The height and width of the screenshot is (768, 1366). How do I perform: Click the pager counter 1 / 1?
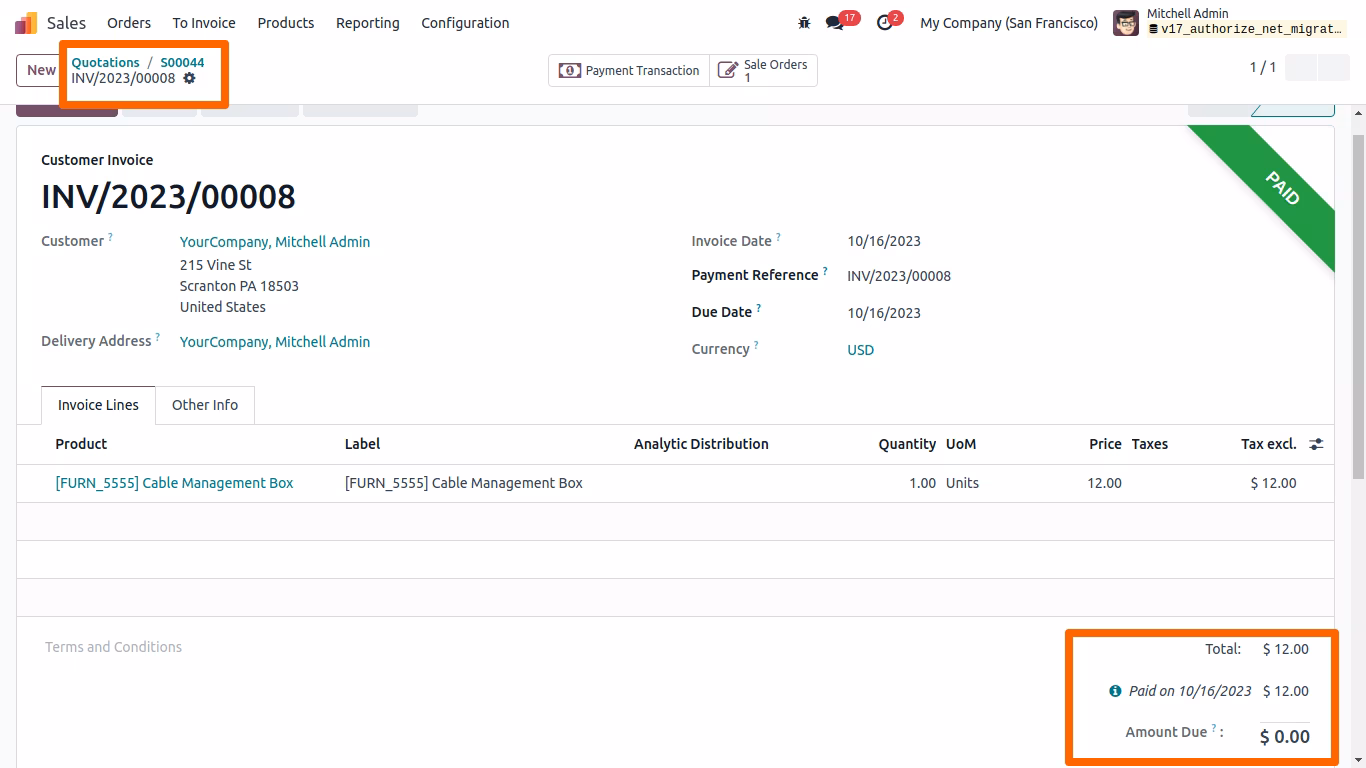[1263, 67]
